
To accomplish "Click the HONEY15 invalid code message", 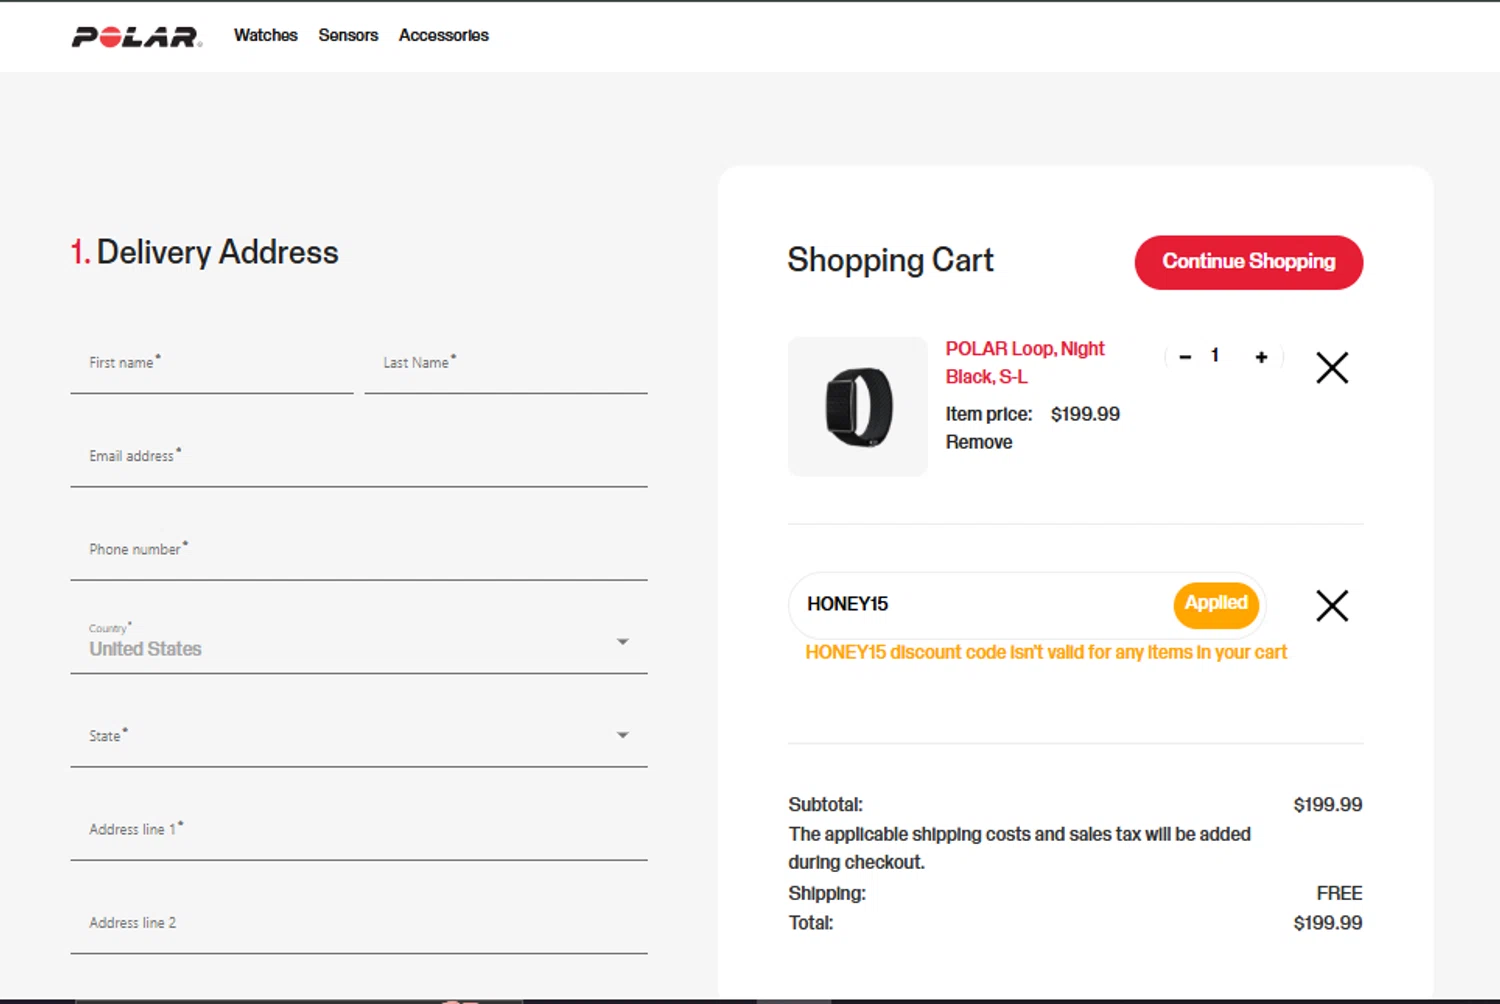I will (1046, 652).
